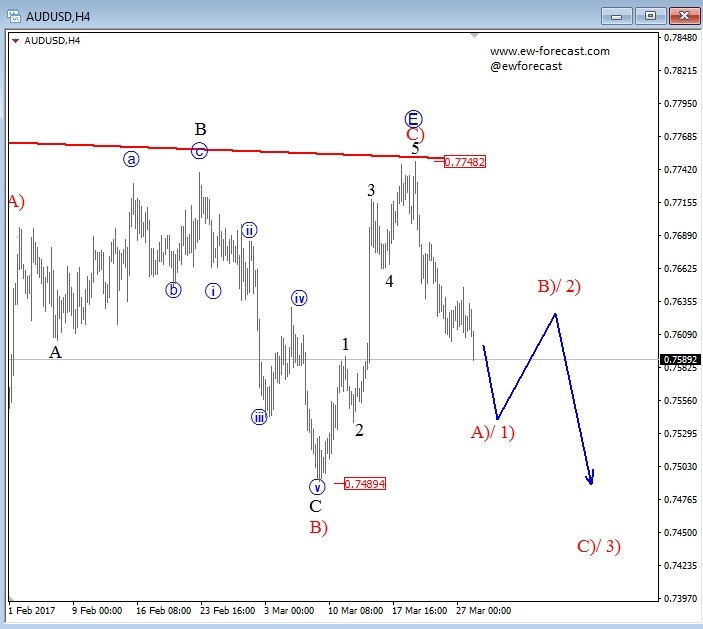Select the circled b wave label
The height and width of the screenshot is (629, 703).
tap(174, 290)
